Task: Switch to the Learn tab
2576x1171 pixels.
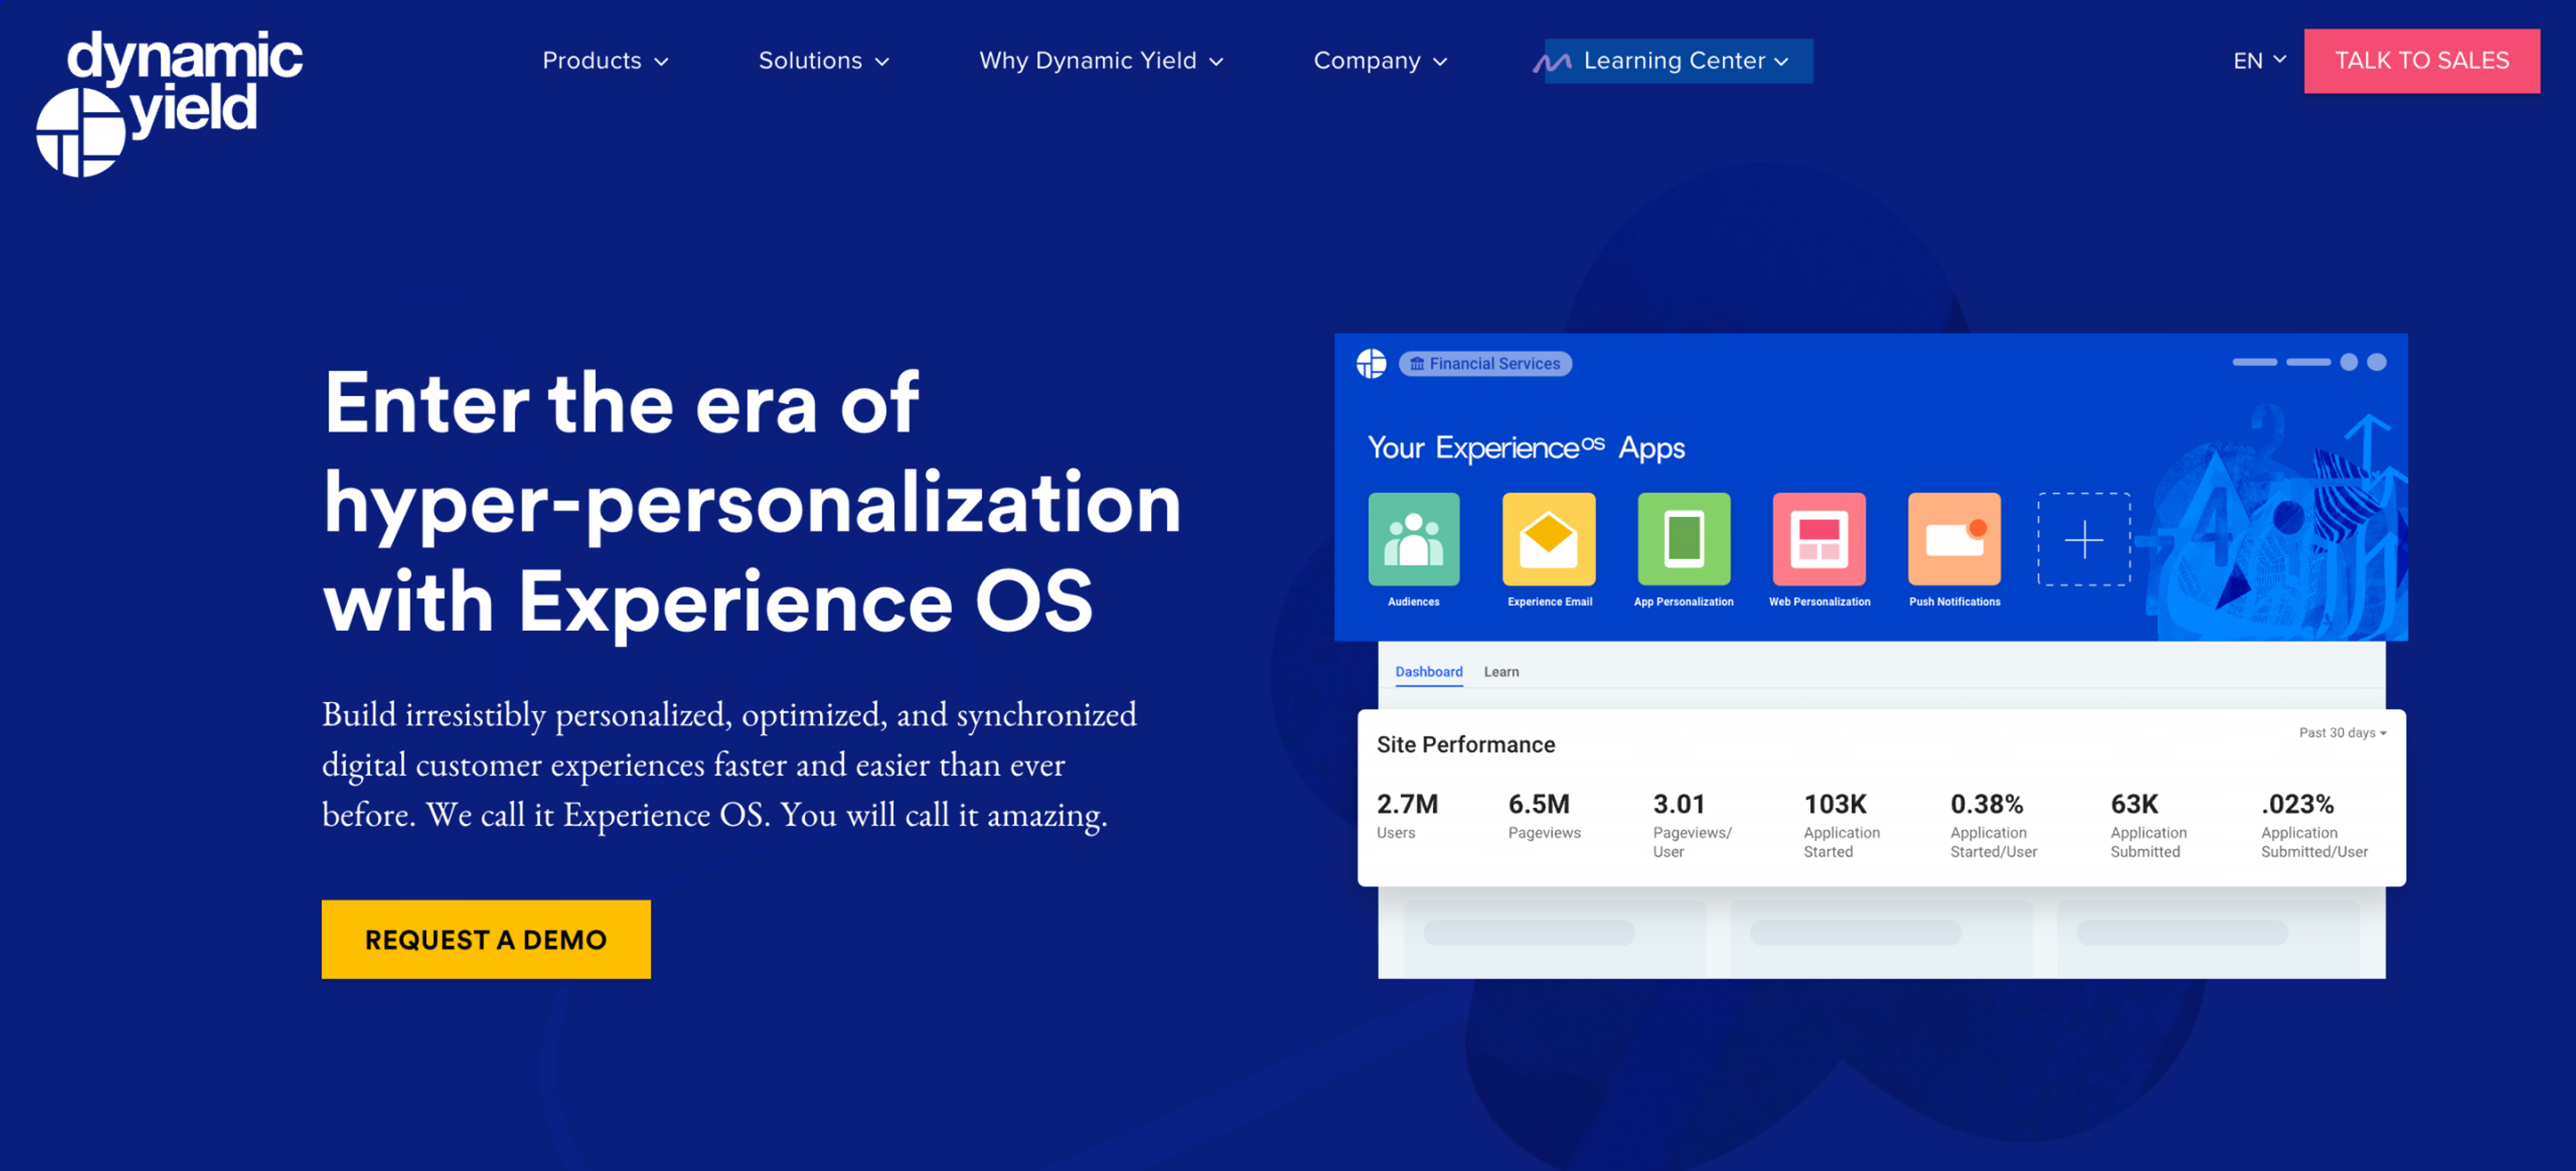Action: [1500, 671]
